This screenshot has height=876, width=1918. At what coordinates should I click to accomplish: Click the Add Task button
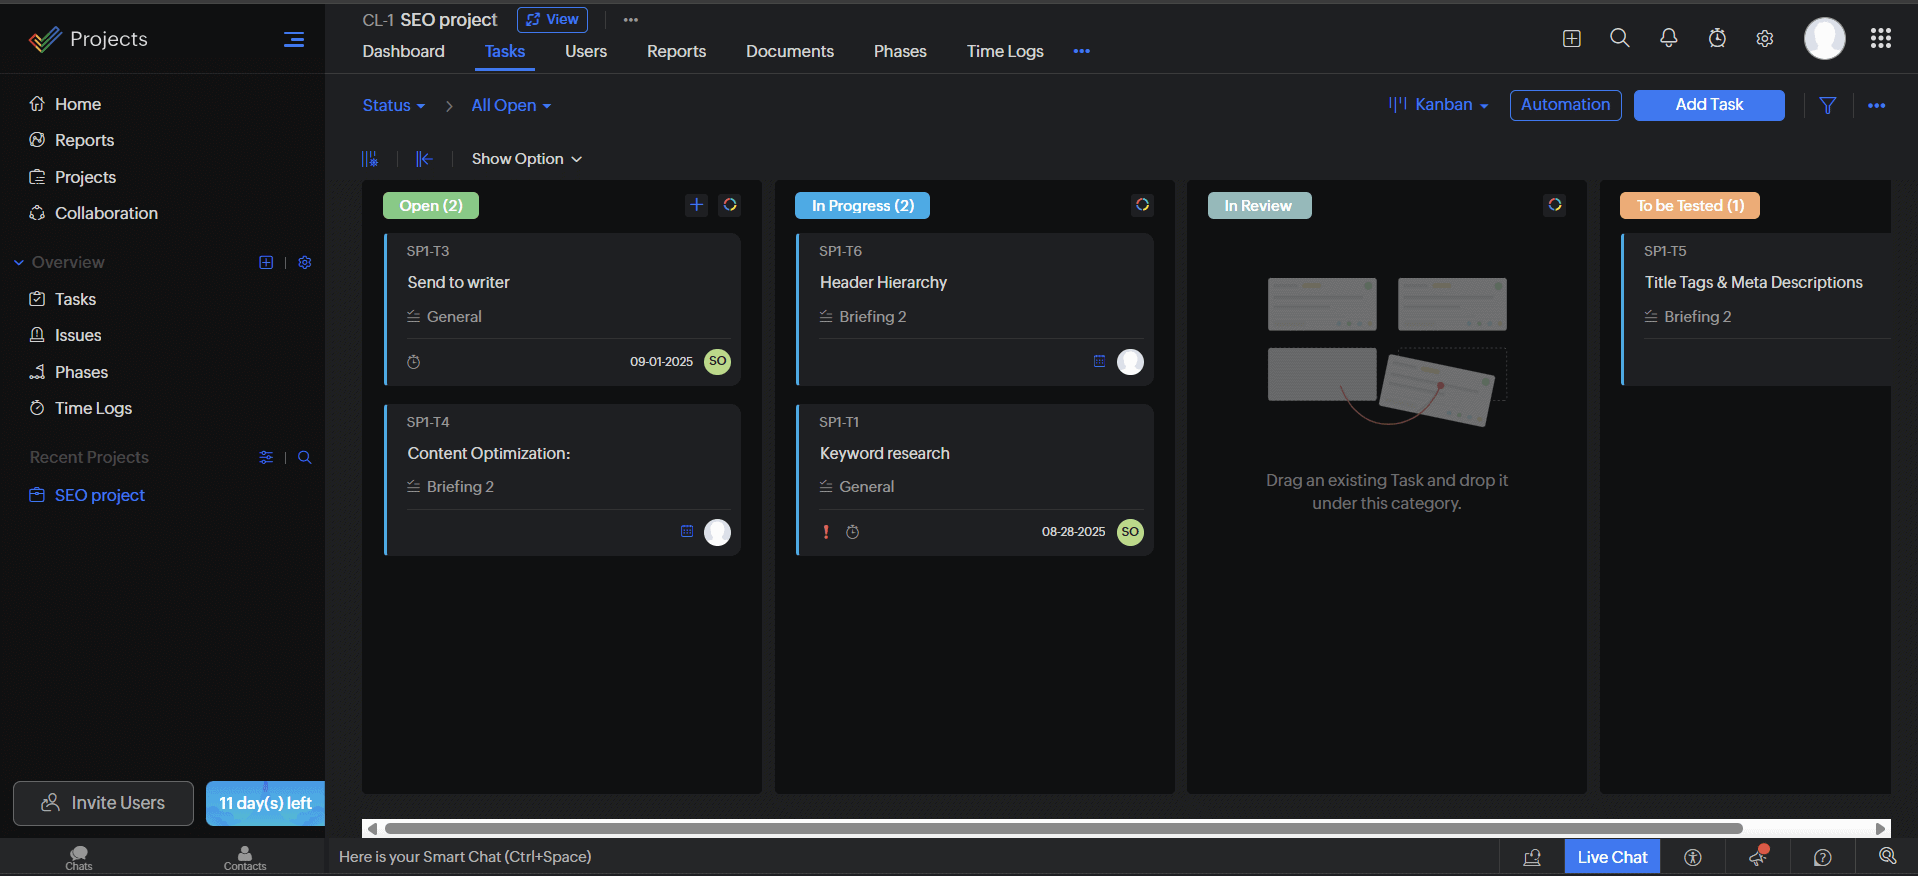click(1708, 105)
